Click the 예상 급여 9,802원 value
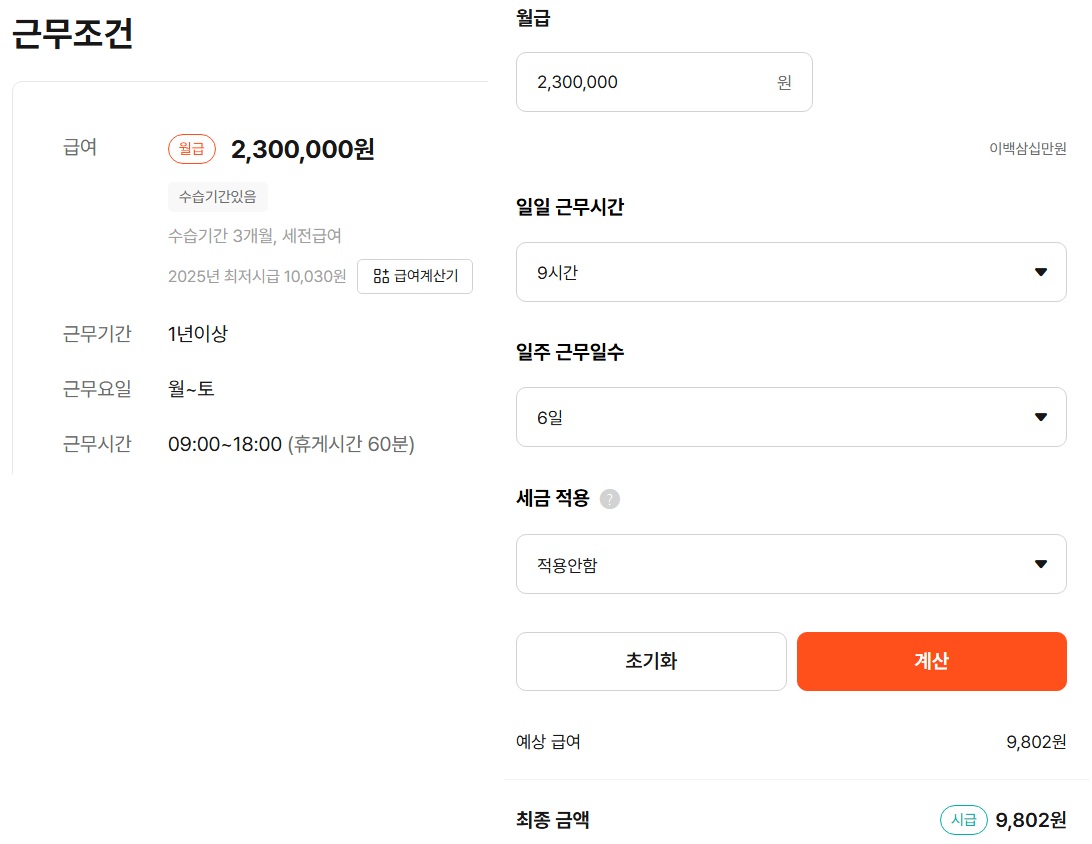Image resolution: width=1092 pixels, height=844 pixels. point(1036,742)
